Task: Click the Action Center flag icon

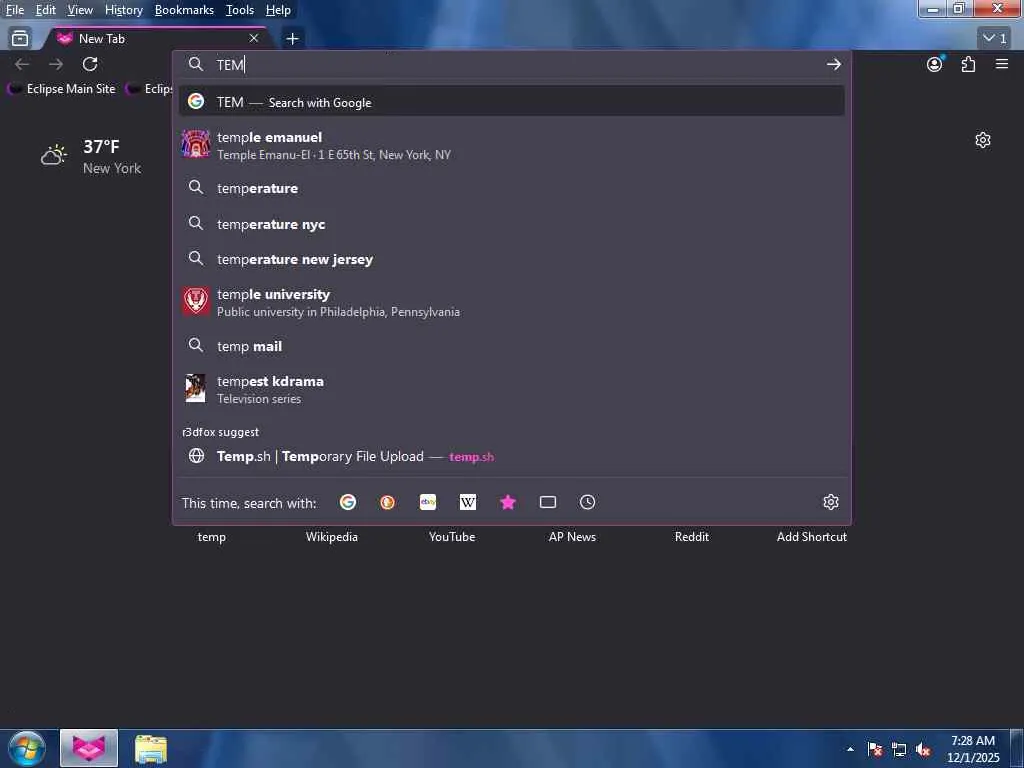Action: click(x=875, y=749)
